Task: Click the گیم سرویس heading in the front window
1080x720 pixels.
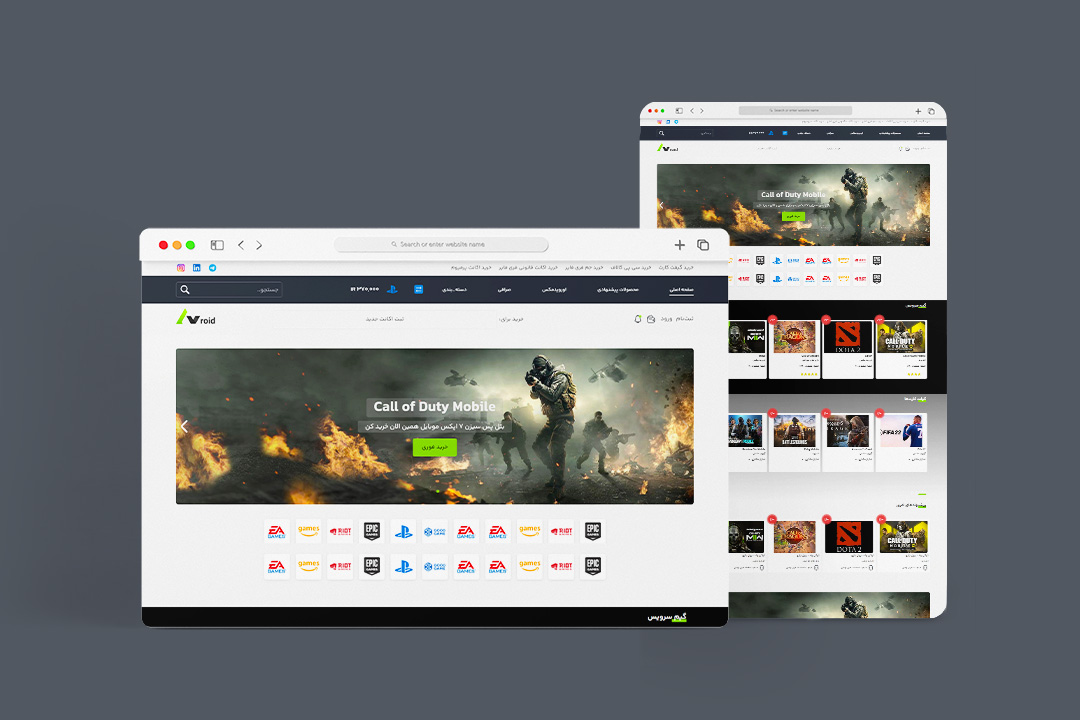Action: (x=667, y=617)
